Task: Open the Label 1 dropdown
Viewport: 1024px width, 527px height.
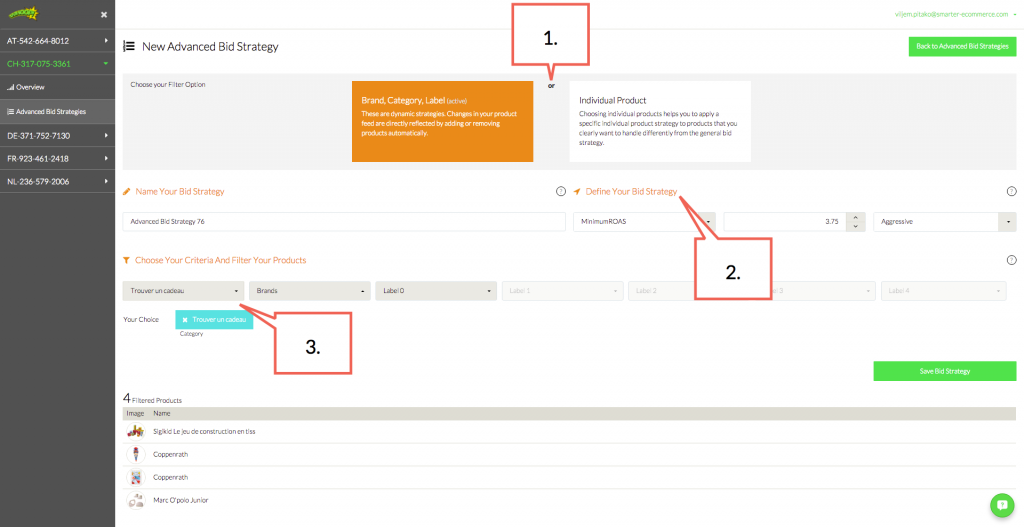Action: [563, 291]
